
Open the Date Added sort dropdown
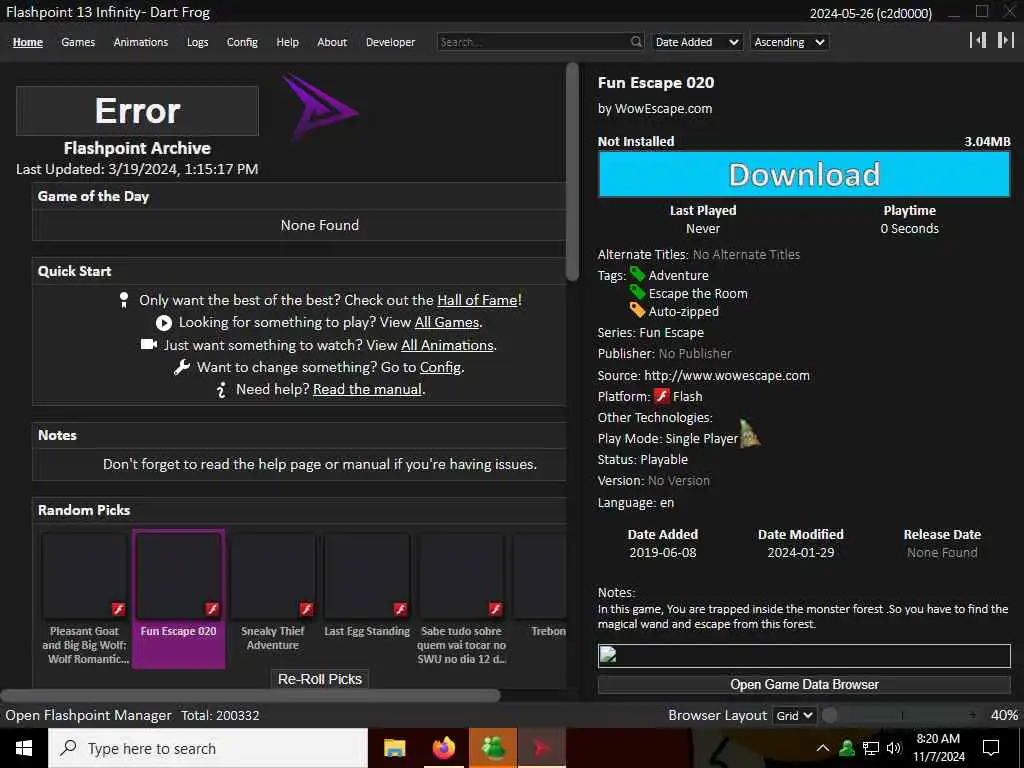[x=697, y=42]
